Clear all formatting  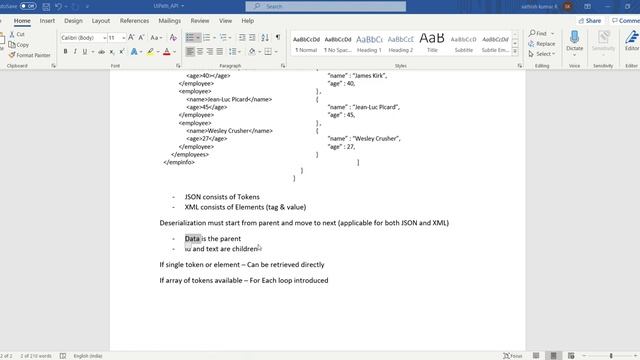(x=173, y=38)
